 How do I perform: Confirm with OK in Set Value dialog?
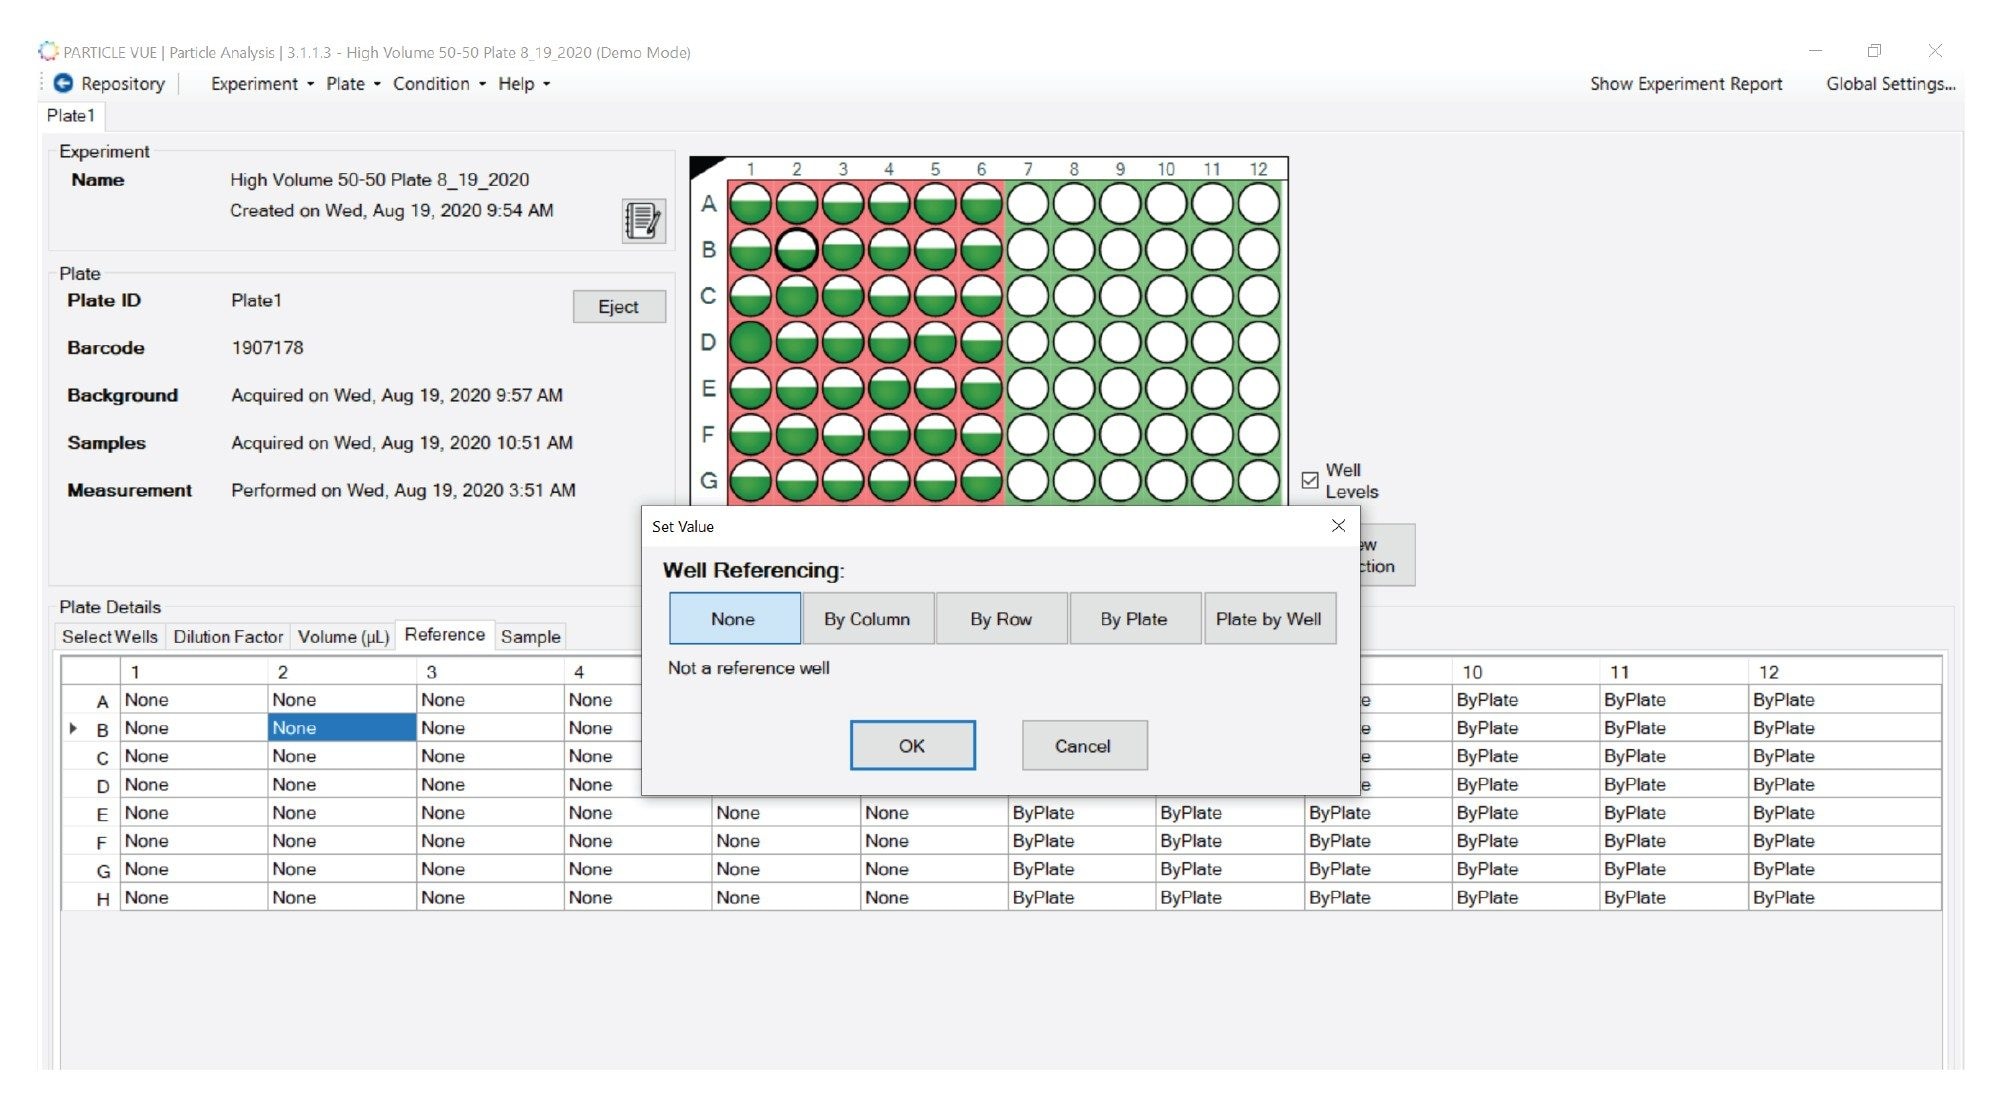tap(911, 745)
